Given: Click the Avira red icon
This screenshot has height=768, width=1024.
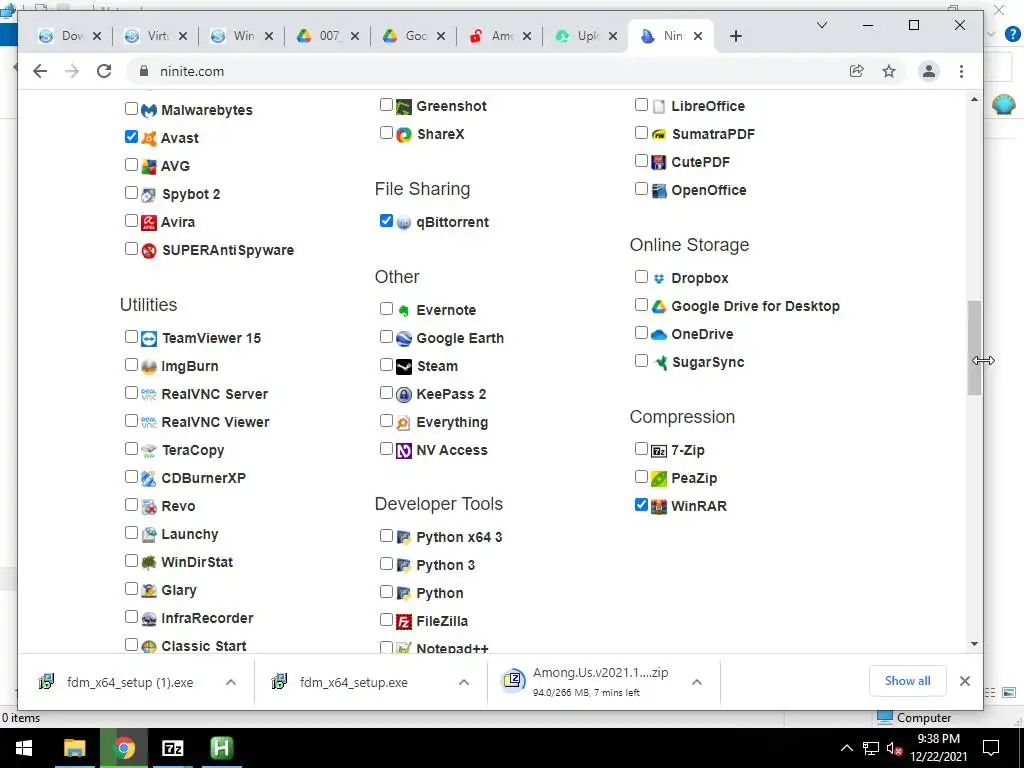Looking at the screenshot, I should point(149,223).
